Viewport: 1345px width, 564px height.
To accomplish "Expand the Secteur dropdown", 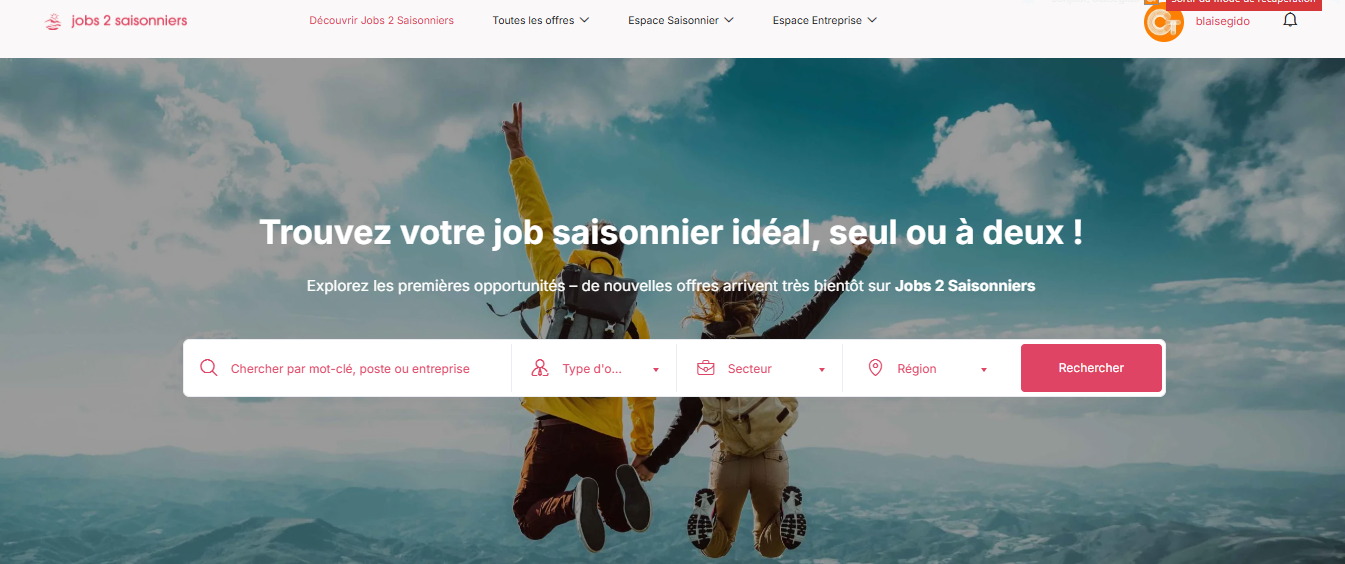I will (760, 369).
